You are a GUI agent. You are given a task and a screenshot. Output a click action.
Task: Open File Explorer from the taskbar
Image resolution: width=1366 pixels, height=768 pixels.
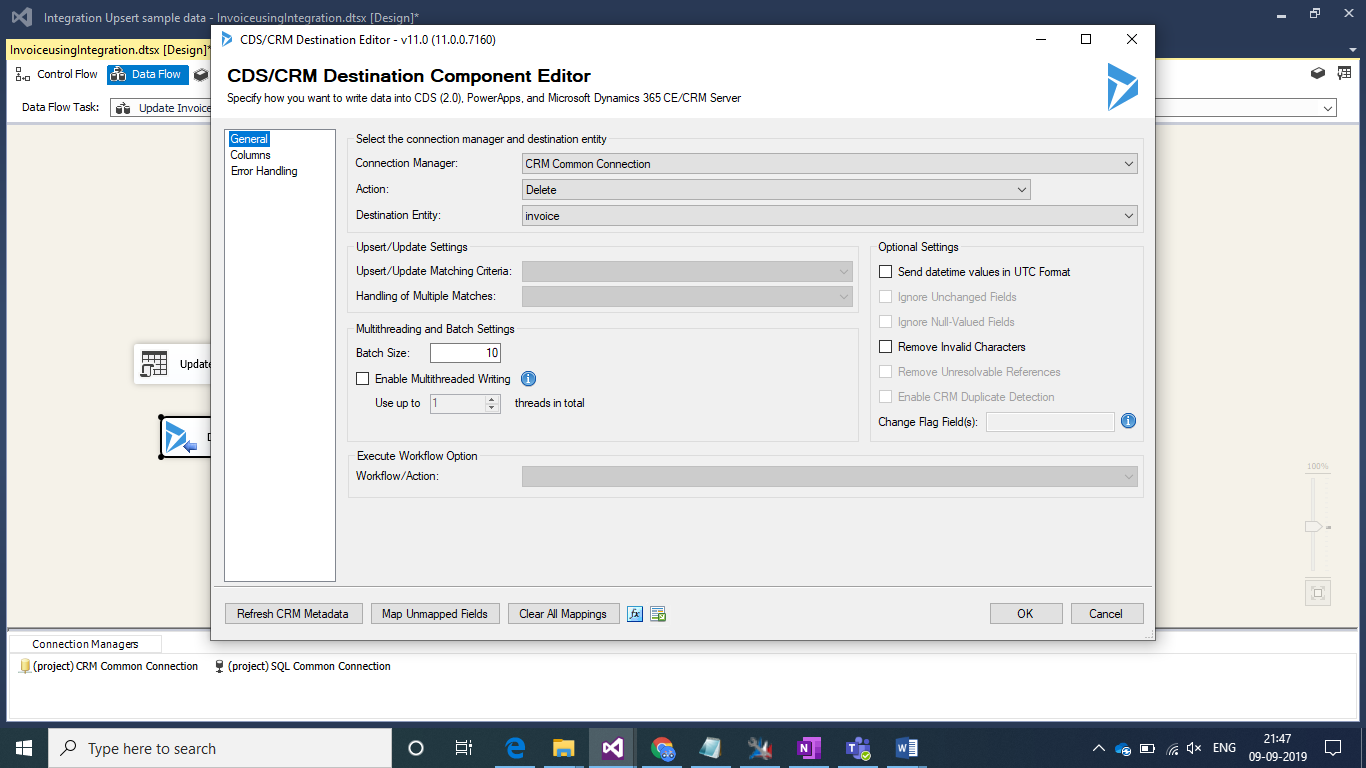click(x=564, y=748)
